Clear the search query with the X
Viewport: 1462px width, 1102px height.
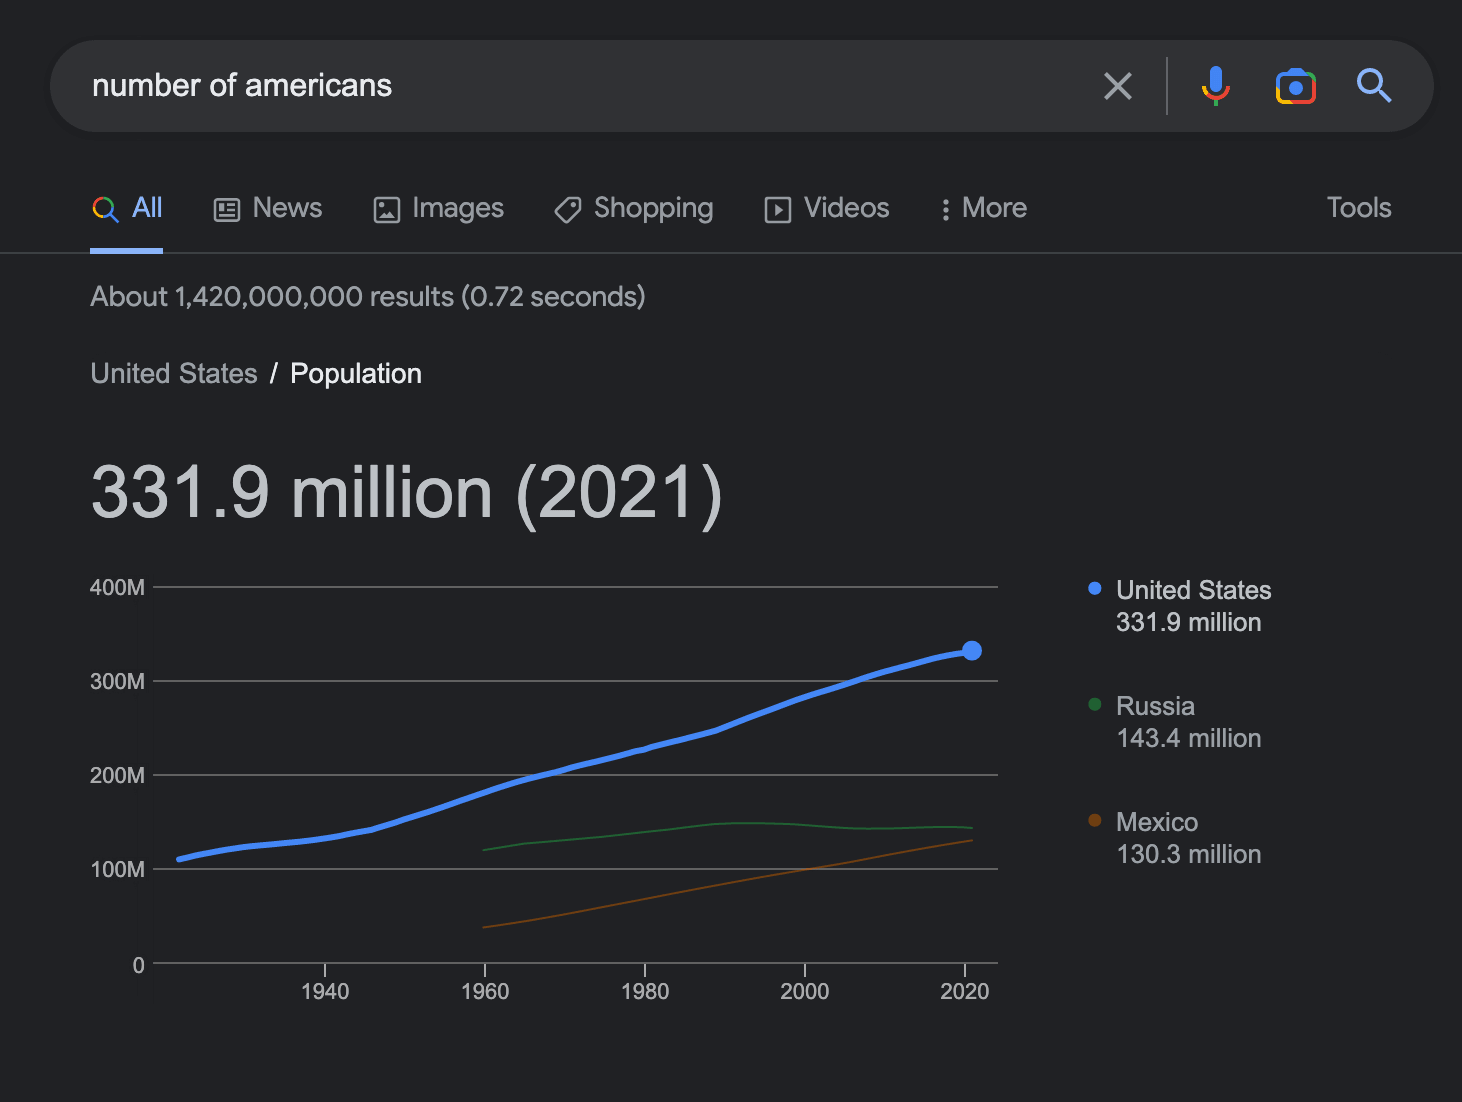(1117, 86)
